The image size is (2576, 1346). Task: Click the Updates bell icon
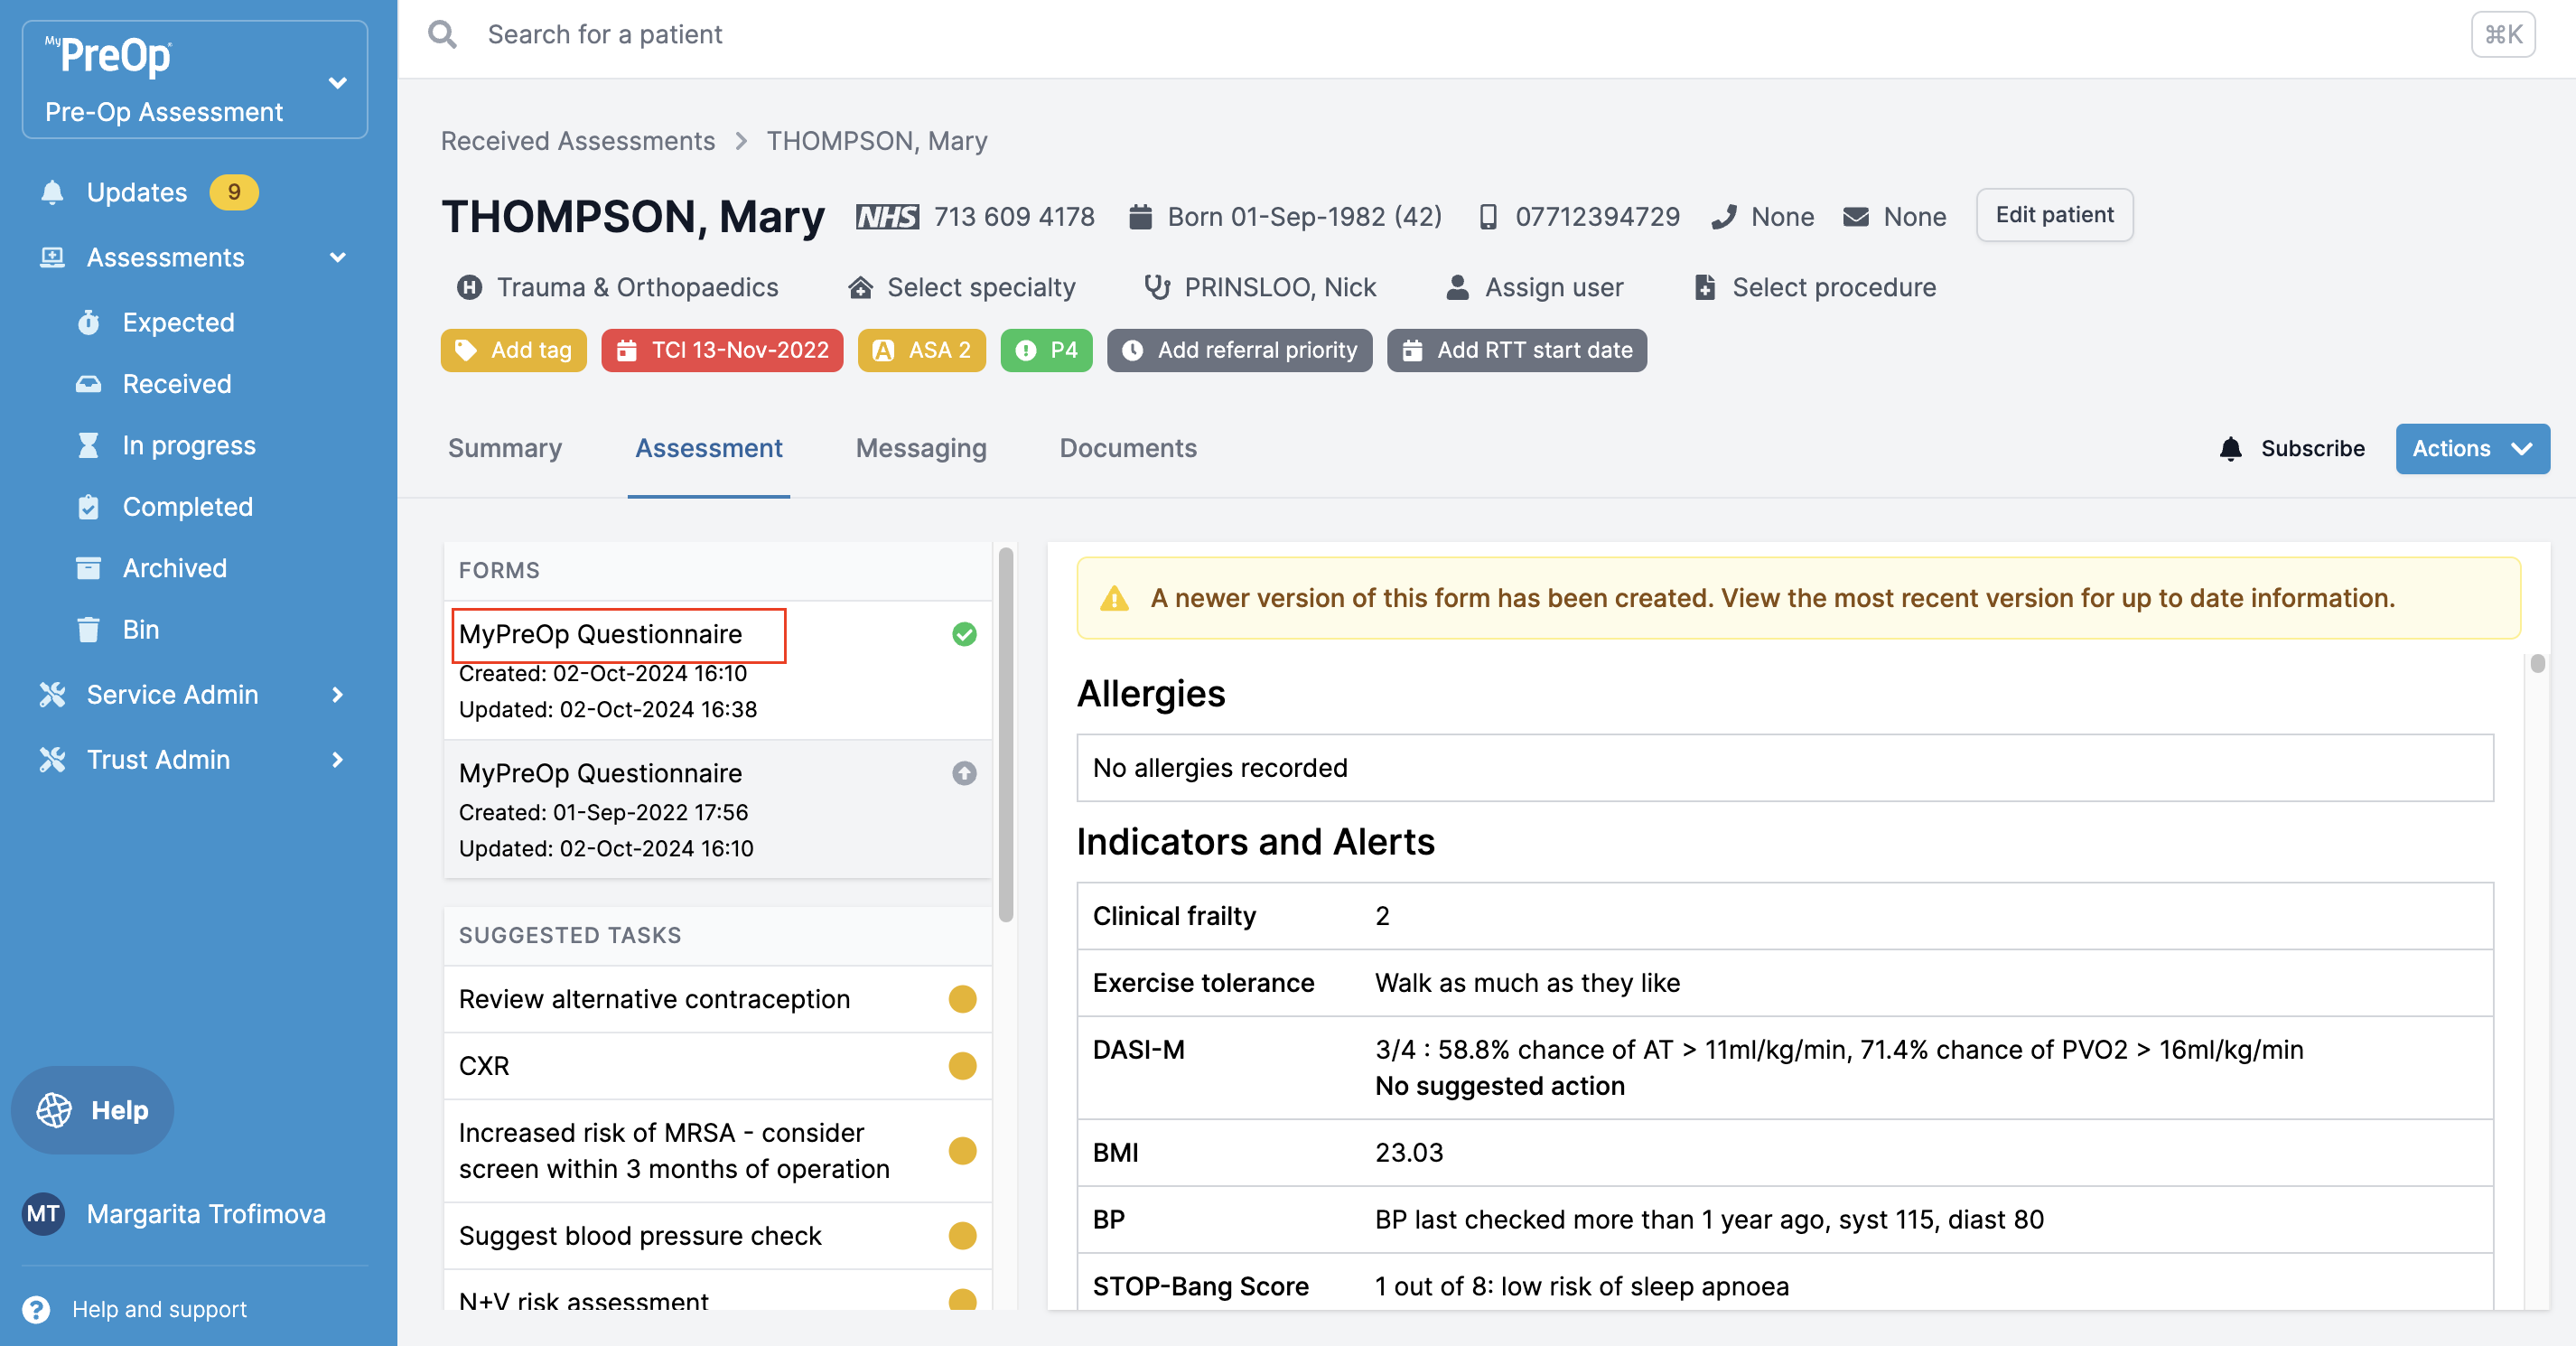[x=52, y=192]
